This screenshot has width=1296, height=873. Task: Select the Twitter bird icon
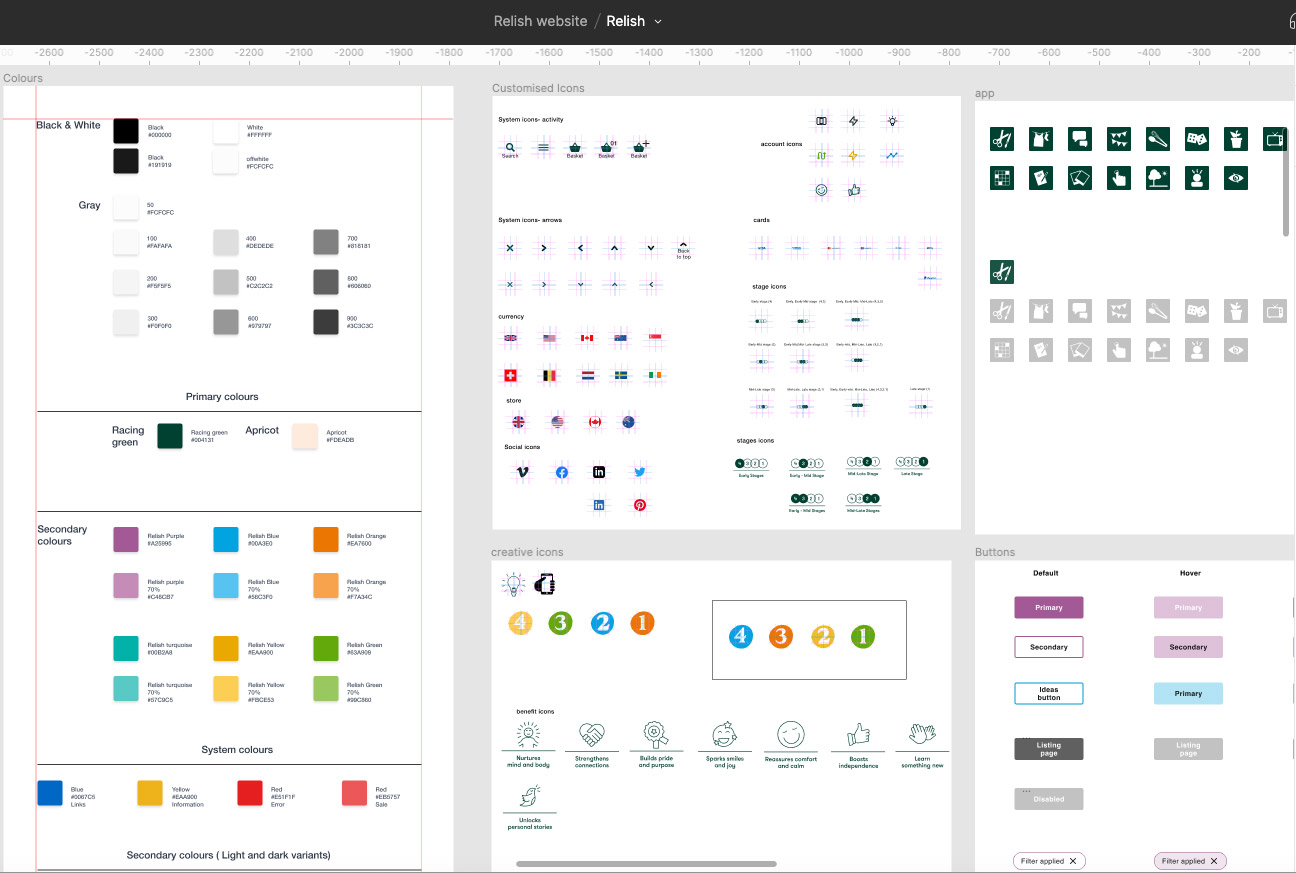coord(640,472)
